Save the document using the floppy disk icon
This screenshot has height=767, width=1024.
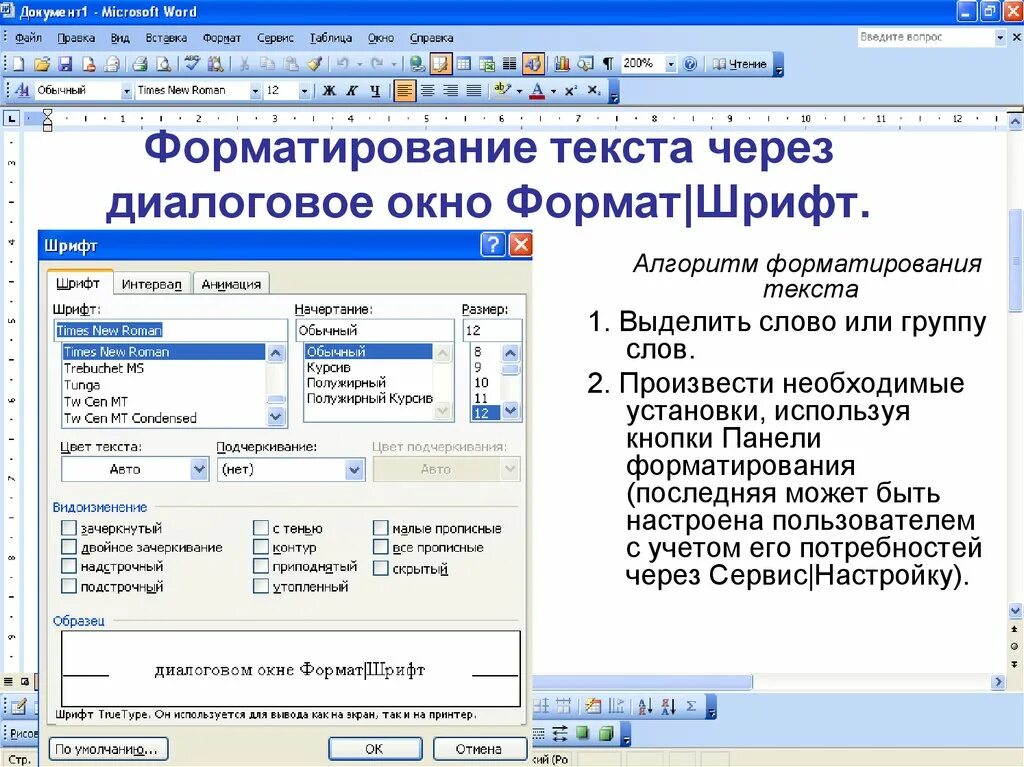[x=65, y=64]
